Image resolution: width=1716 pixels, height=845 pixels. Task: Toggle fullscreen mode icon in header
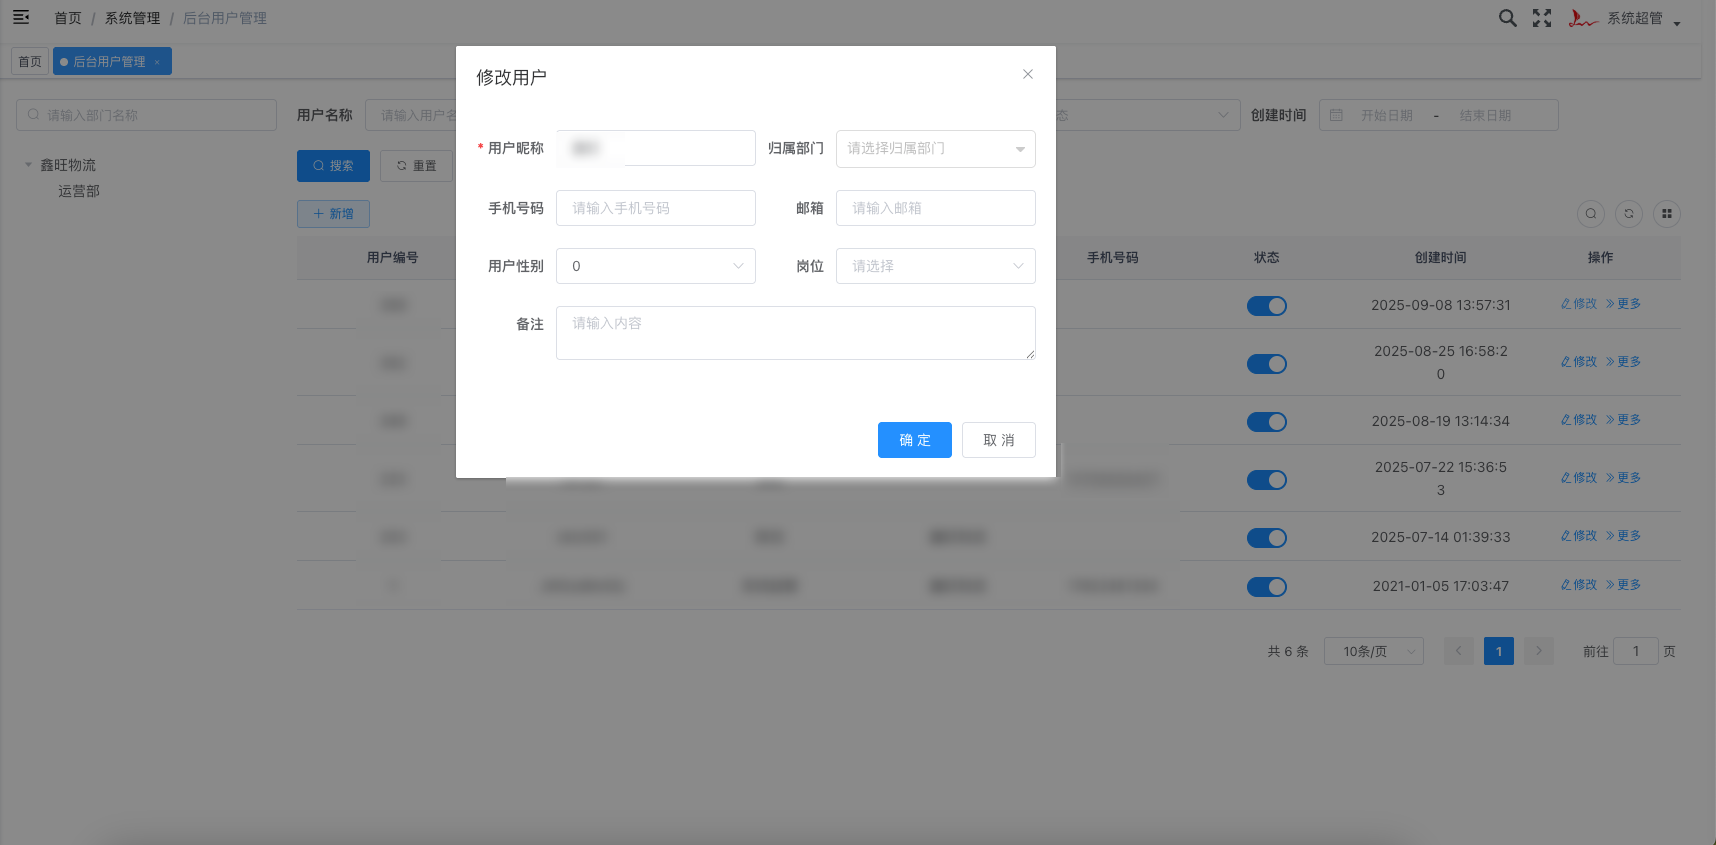[1542, 18]
